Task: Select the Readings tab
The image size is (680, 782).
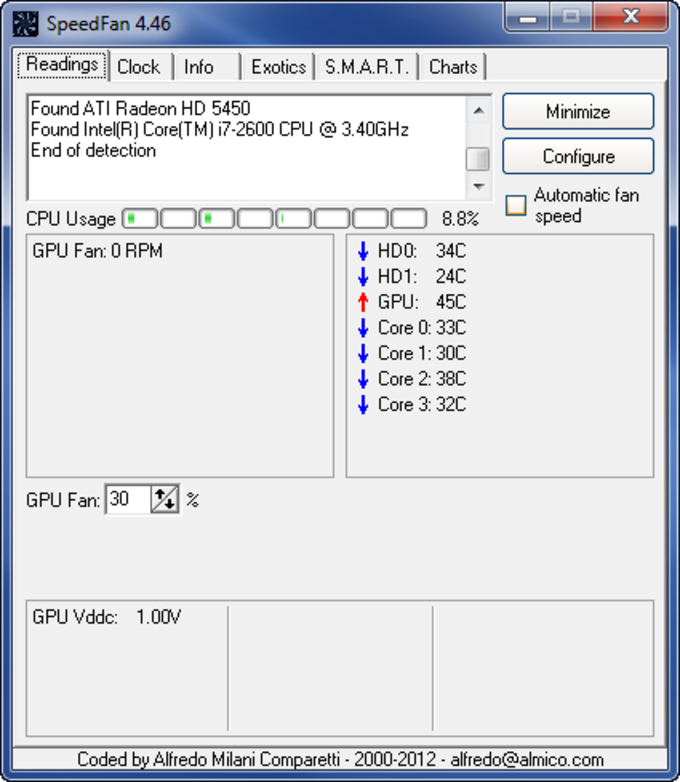Action: (62, 65)
